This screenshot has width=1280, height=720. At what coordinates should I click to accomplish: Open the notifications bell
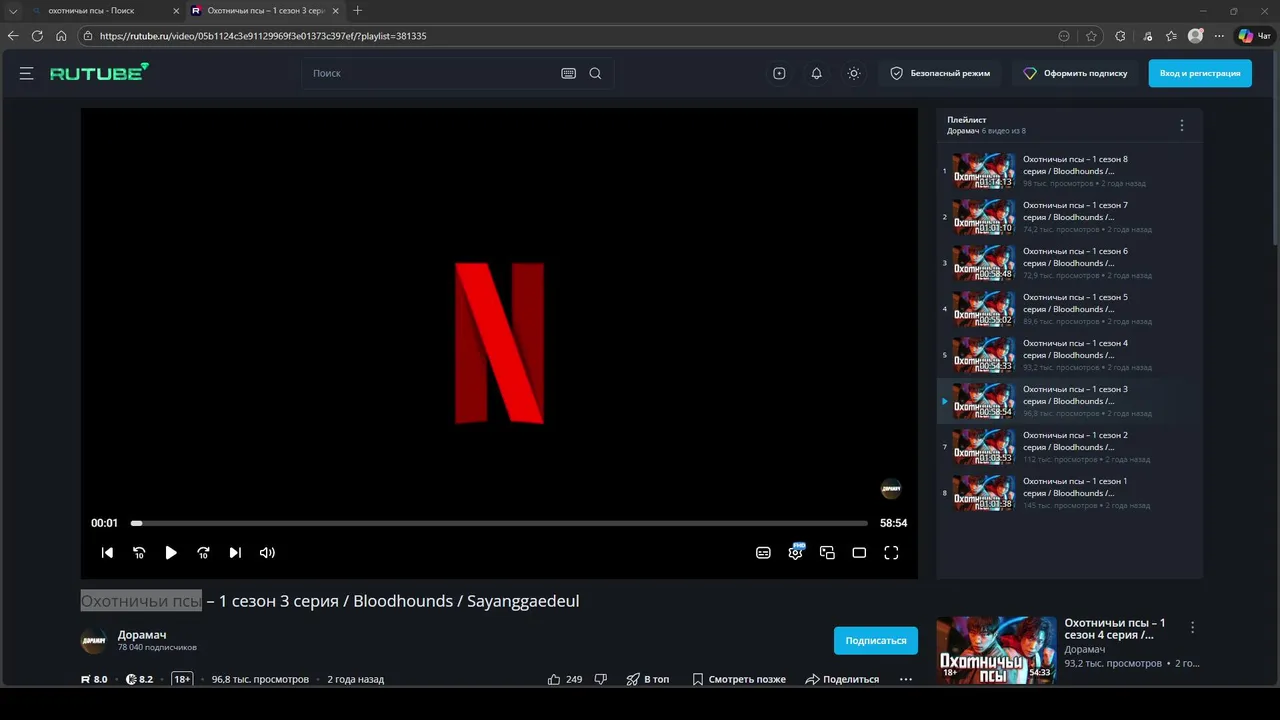click(816, 73)
